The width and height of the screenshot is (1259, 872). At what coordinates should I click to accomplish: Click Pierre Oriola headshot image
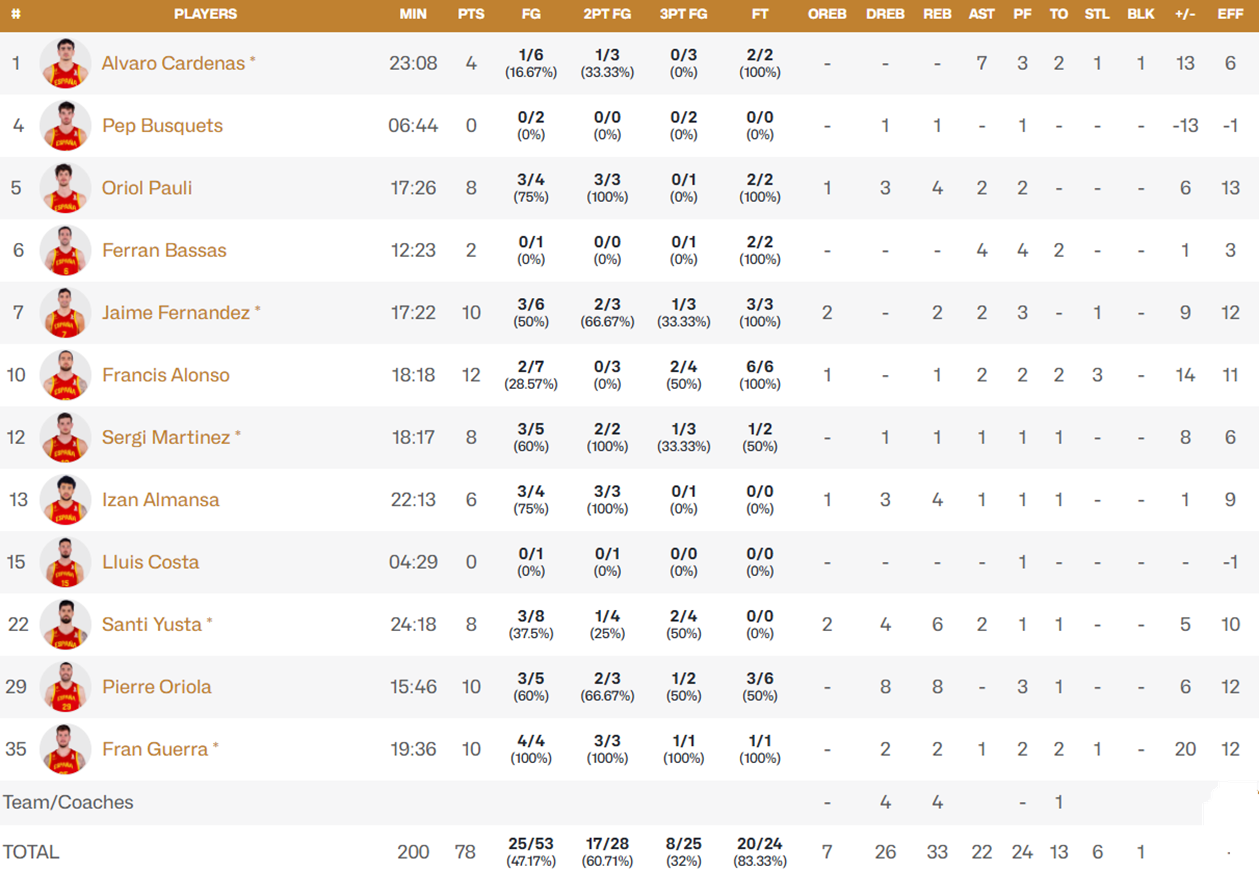click(65, 687)
